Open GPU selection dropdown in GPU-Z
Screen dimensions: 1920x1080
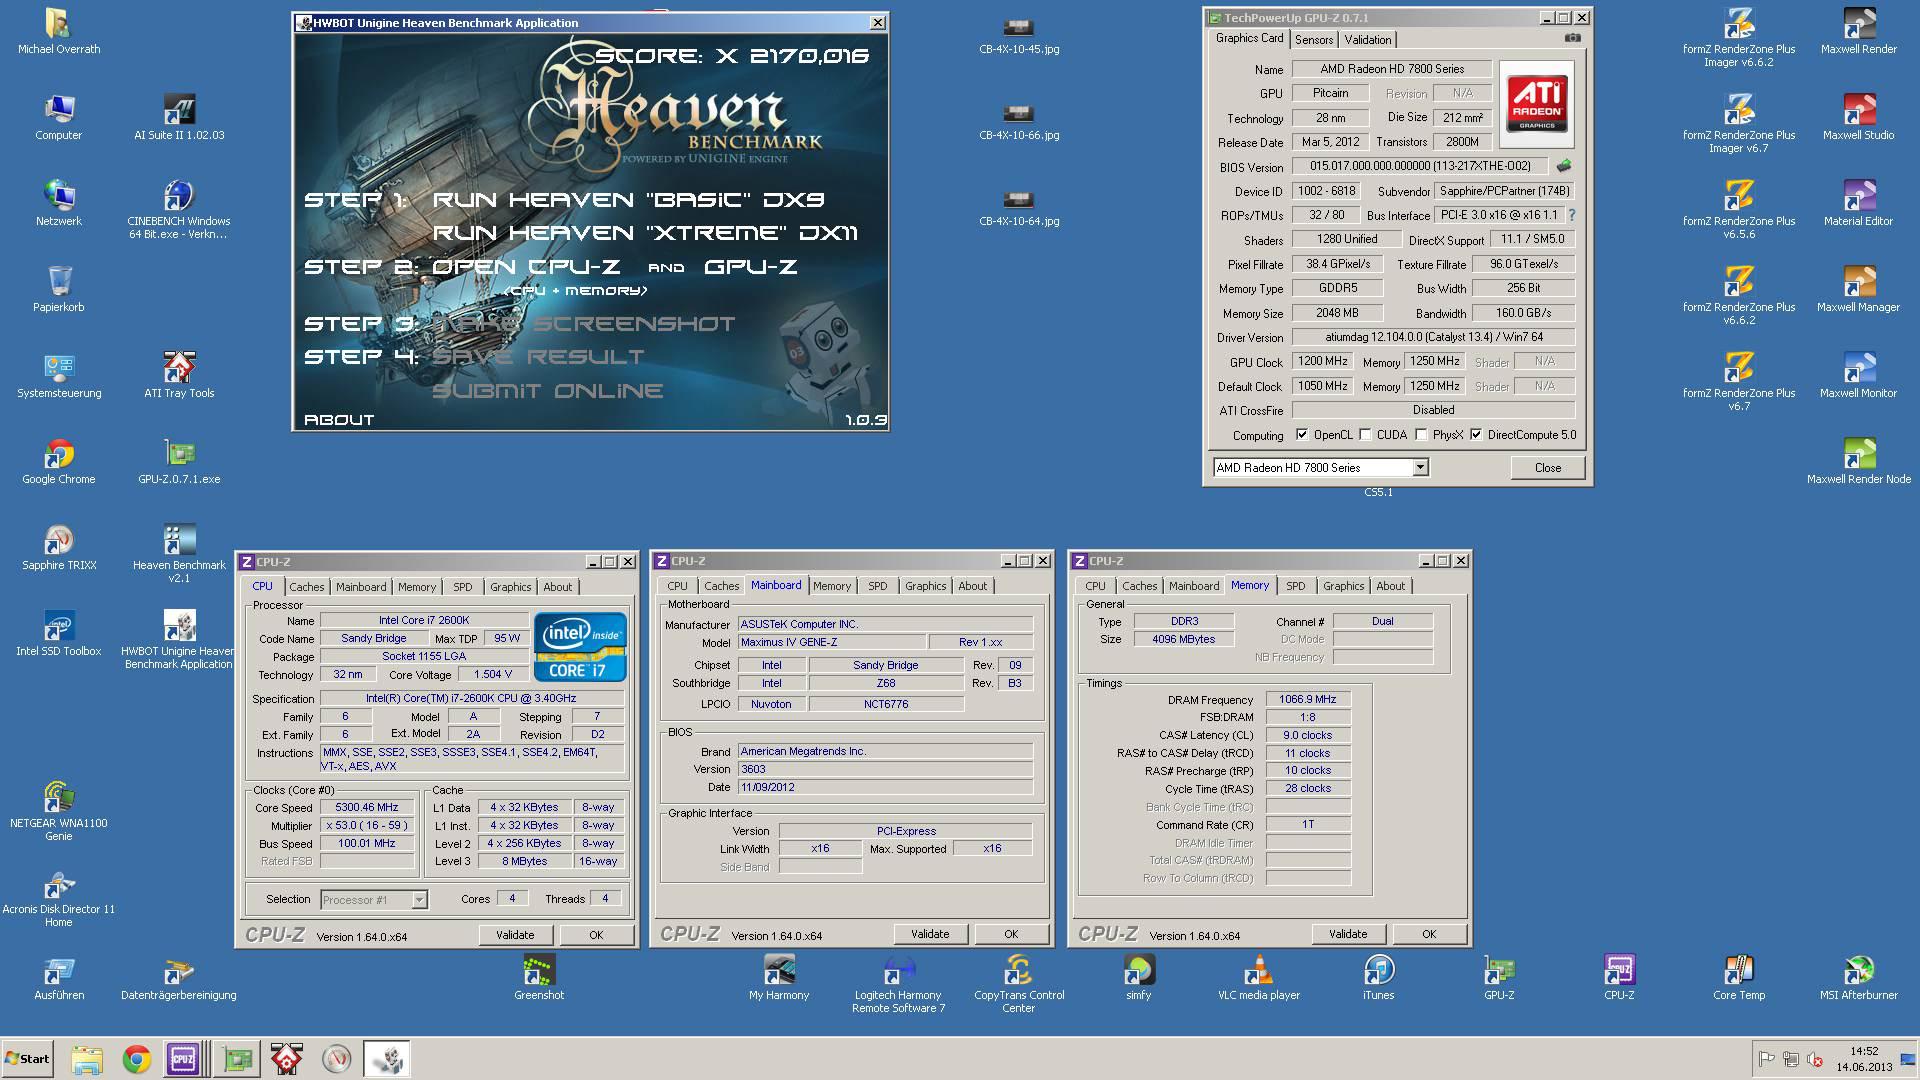[x=1420, y=468]
